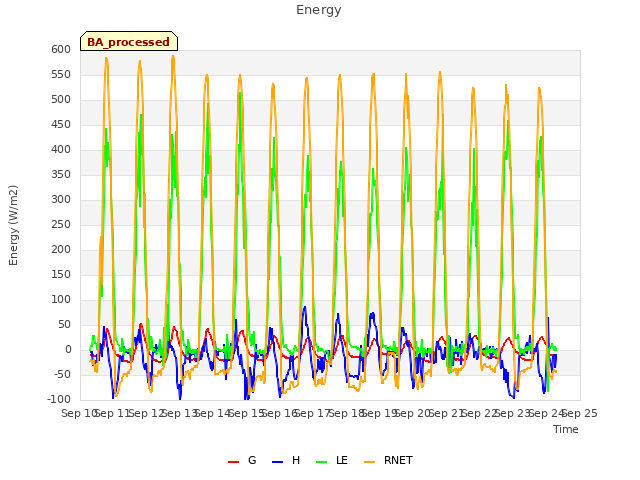The height and width of the screenshot is (480, 640).
Task: Click the 500 y-axis tick label
Action: tap(61, 100)
